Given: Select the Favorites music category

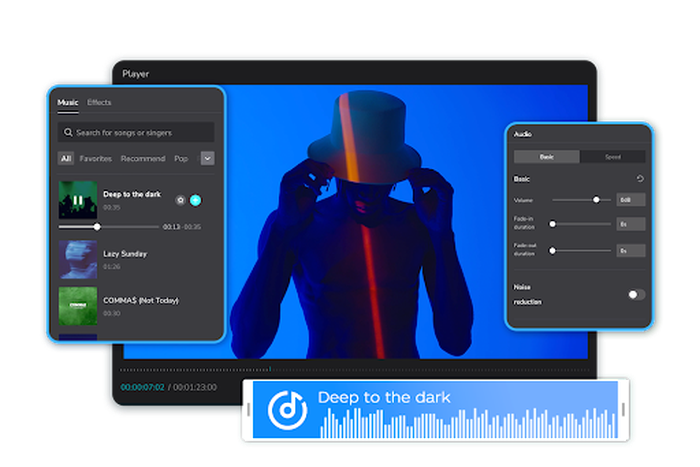Looking at the screenshot, I should click(96, 158).
